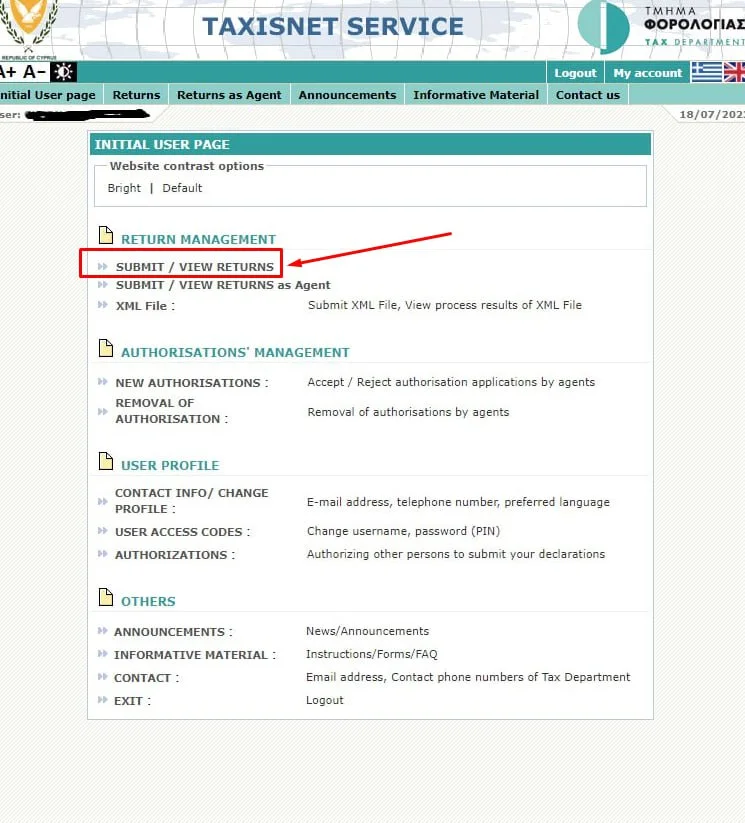
Task: Switch language with the Greek flag icon
Action: pos(706,72)
